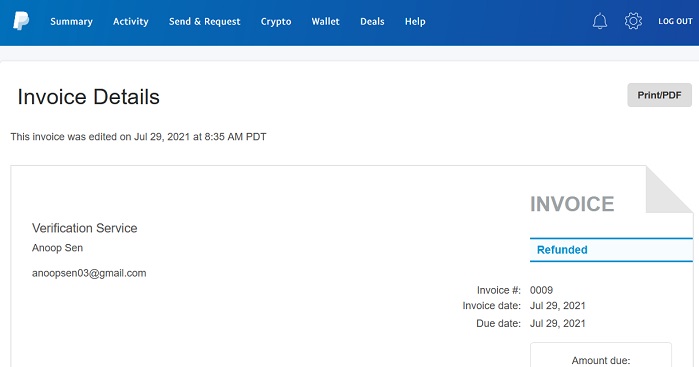Click the Due date: label

[x=498, y=323]
